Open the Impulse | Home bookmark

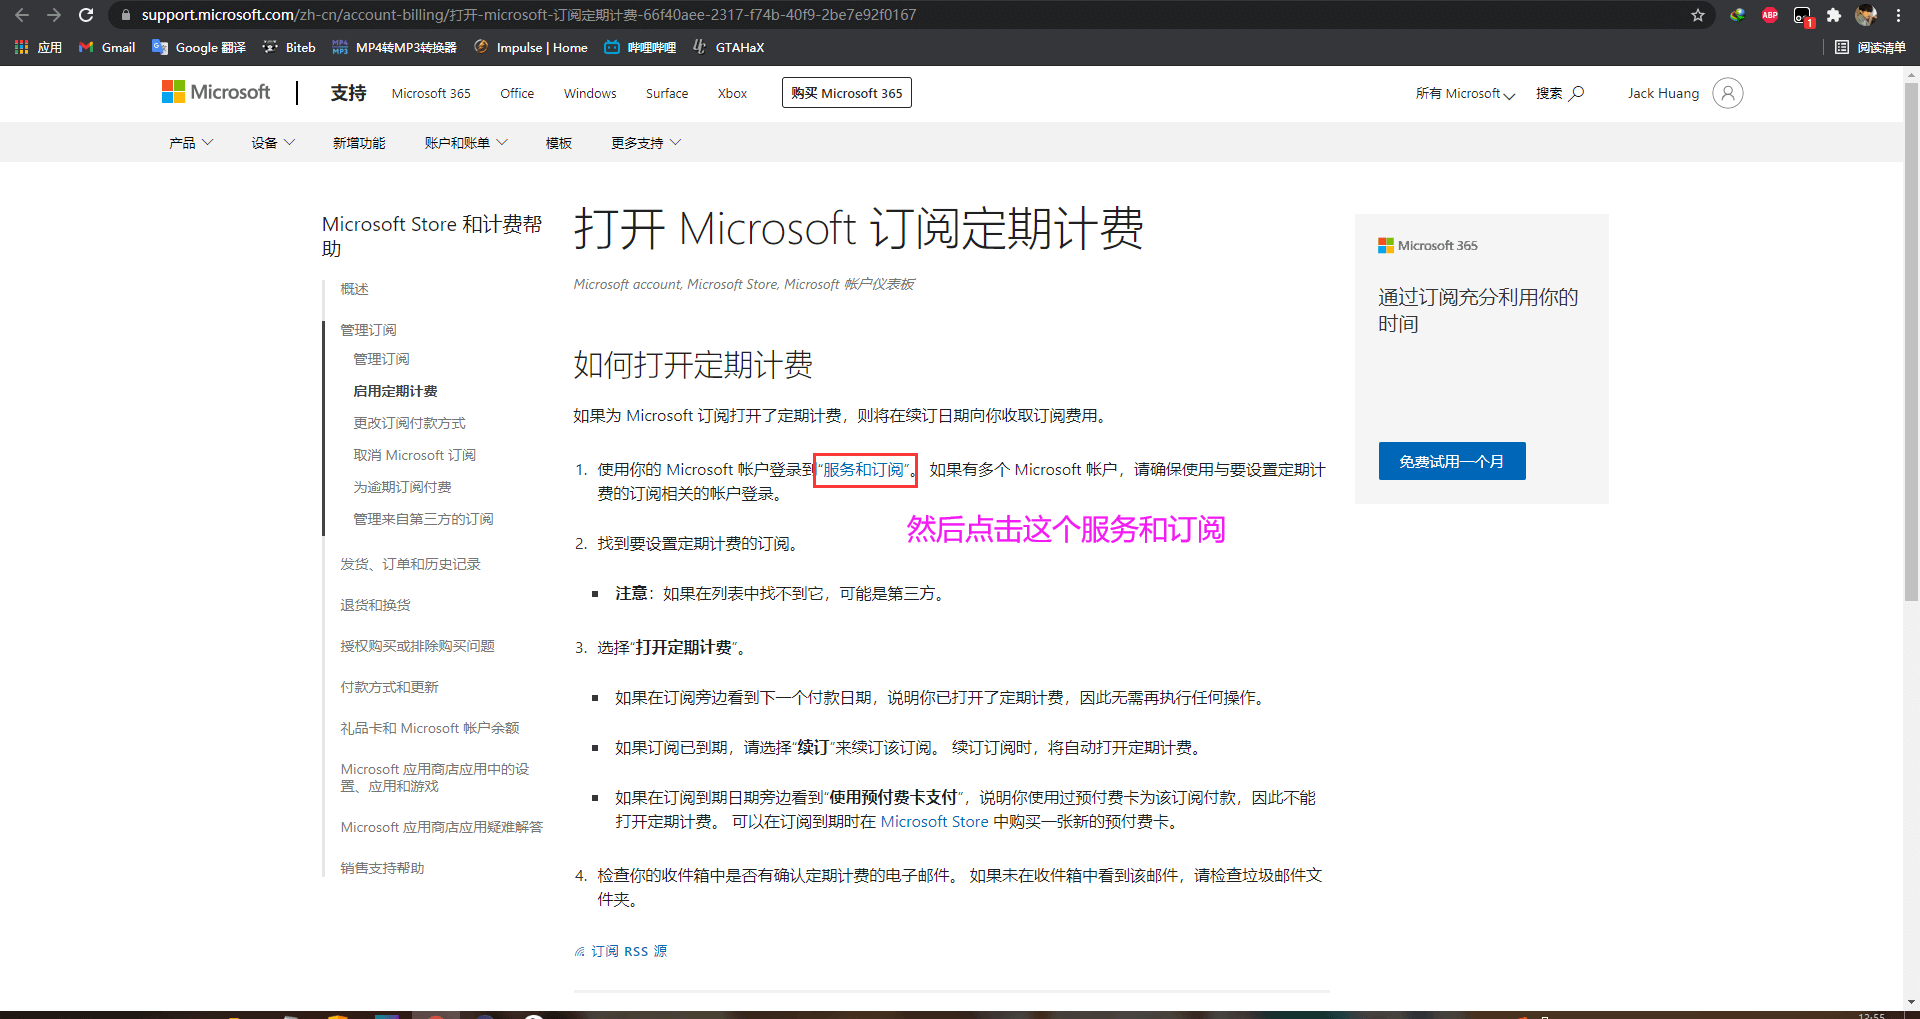[531, 47]
